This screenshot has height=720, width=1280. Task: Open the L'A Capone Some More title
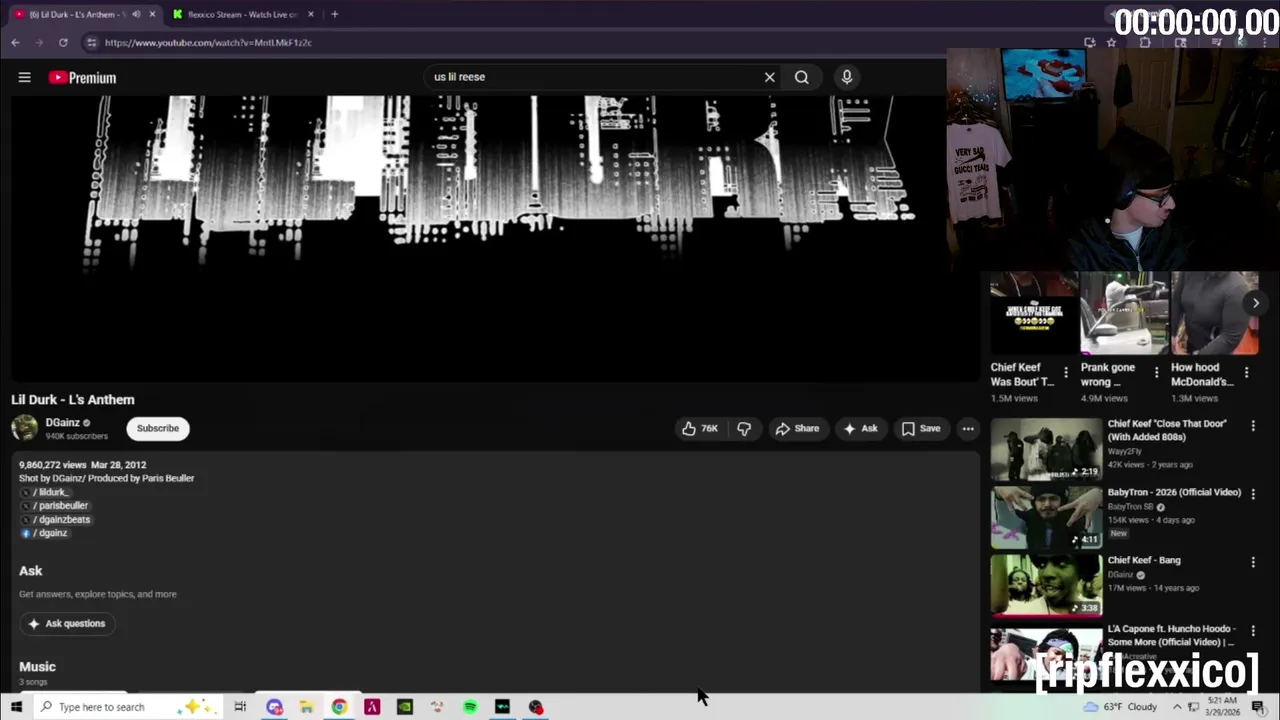(1171, 635)
